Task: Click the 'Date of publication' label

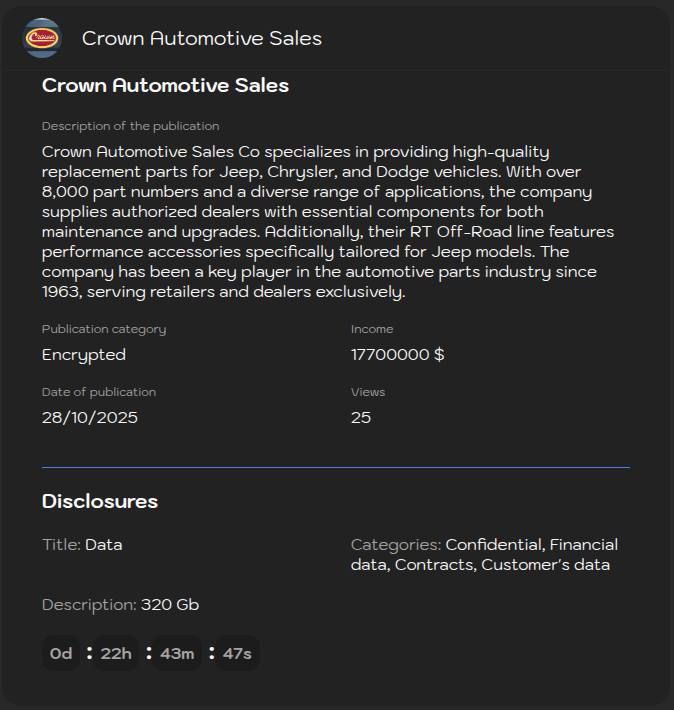Action: [x=99, y=392]
